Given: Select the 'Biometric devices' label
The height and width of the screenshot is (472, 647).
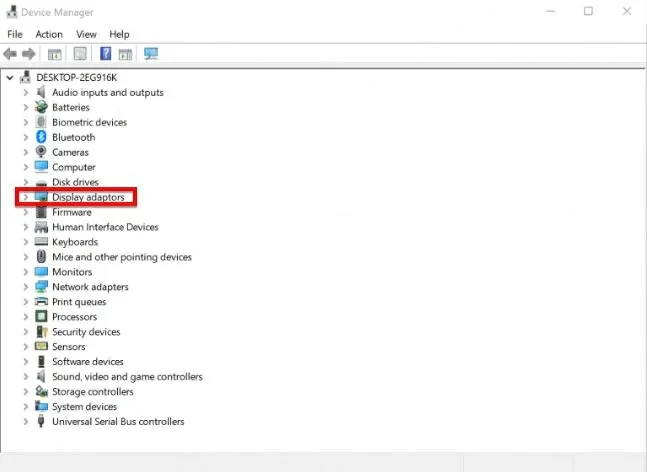Looking at the screenshot, I should 90,122.
